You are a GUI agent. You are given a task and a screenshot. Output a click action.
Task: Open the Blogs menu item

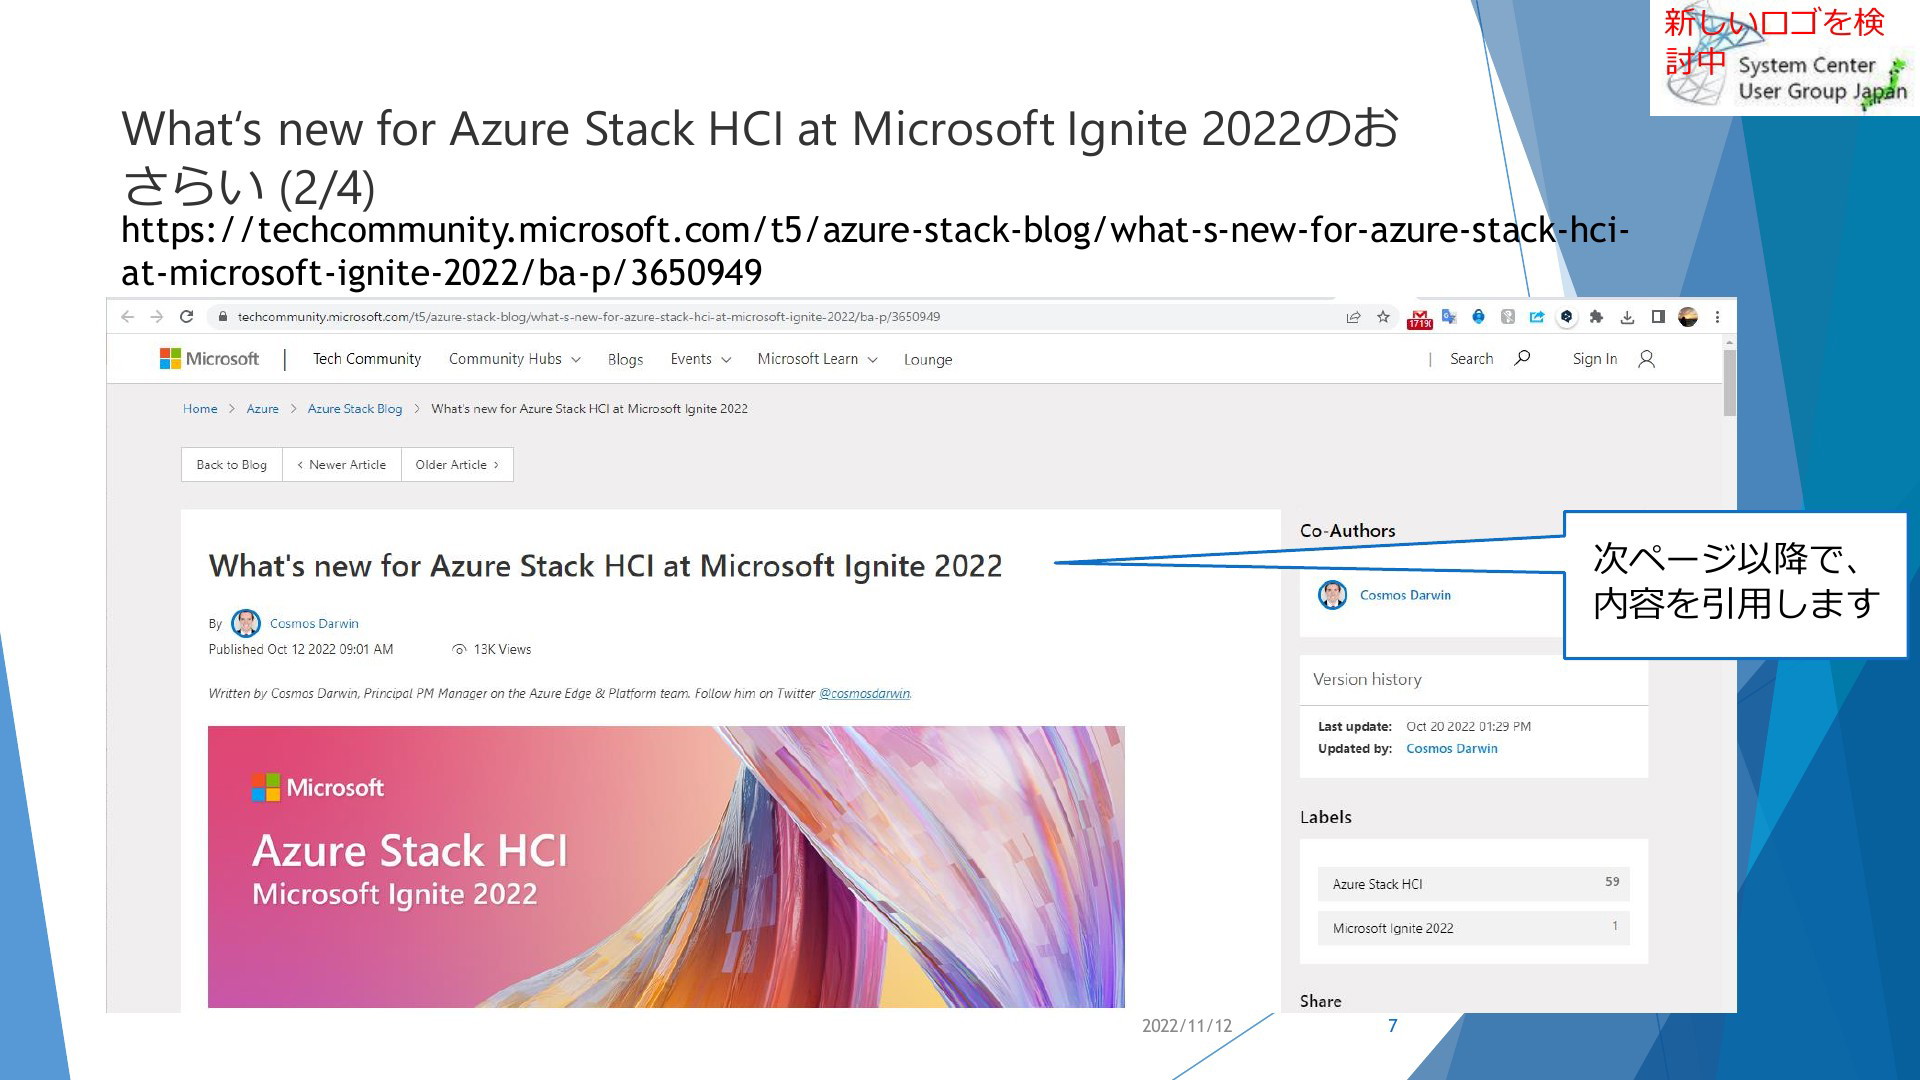point(625,360)
